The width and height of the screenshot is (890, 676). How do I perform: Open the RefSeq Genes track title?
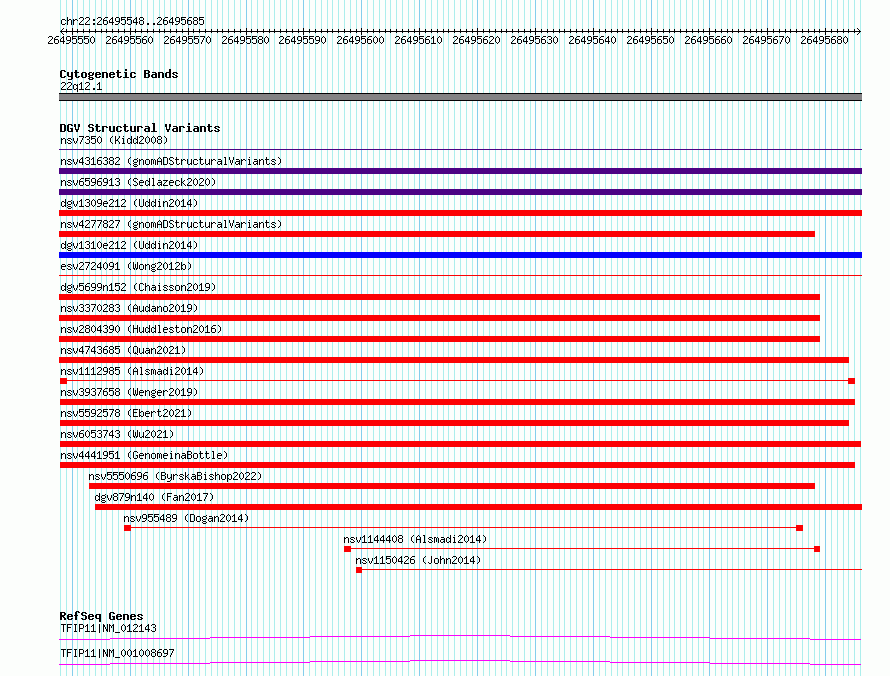coord(101,616)
